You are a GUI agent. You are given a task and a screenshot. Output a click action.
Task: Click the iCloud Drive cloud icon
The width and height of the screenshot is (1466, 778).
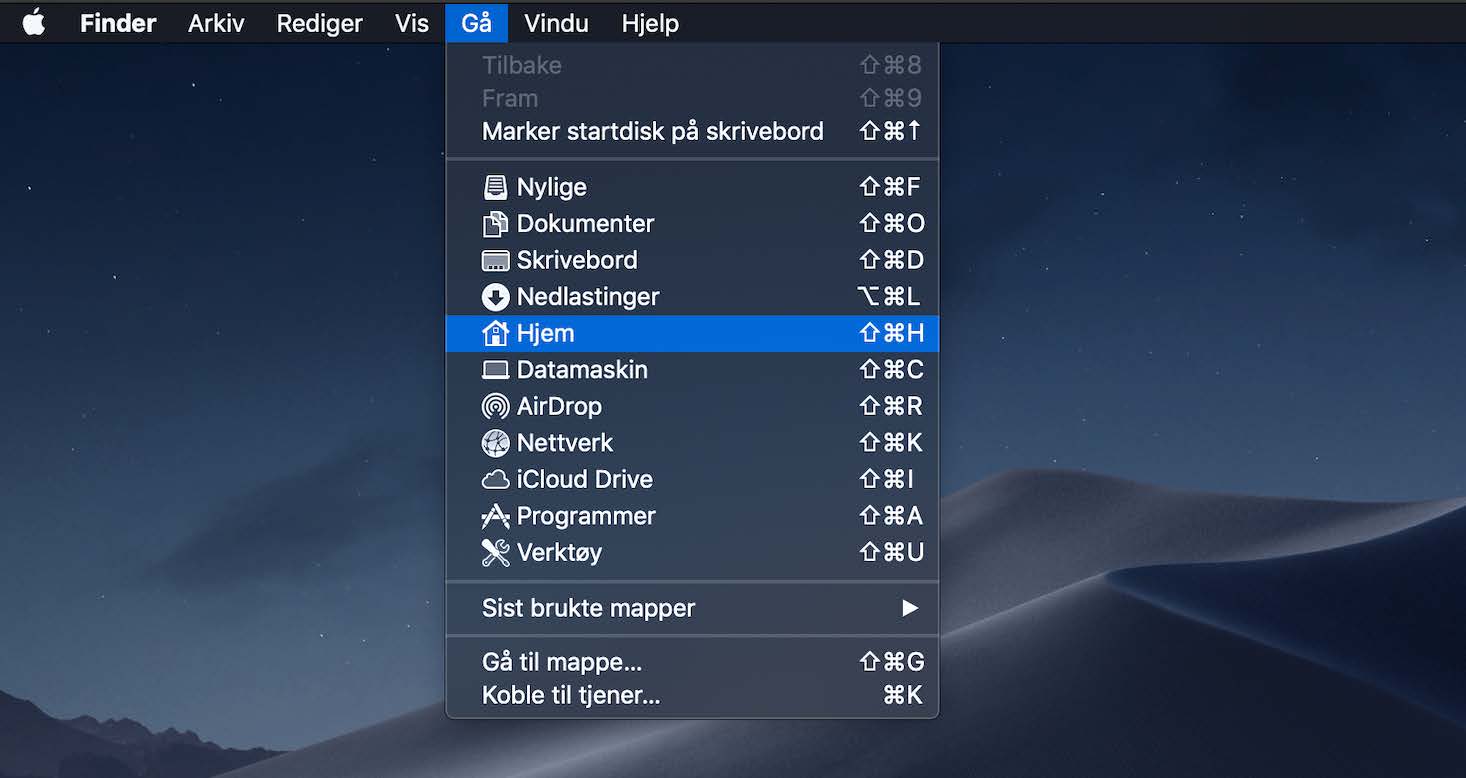coord(495,480)
